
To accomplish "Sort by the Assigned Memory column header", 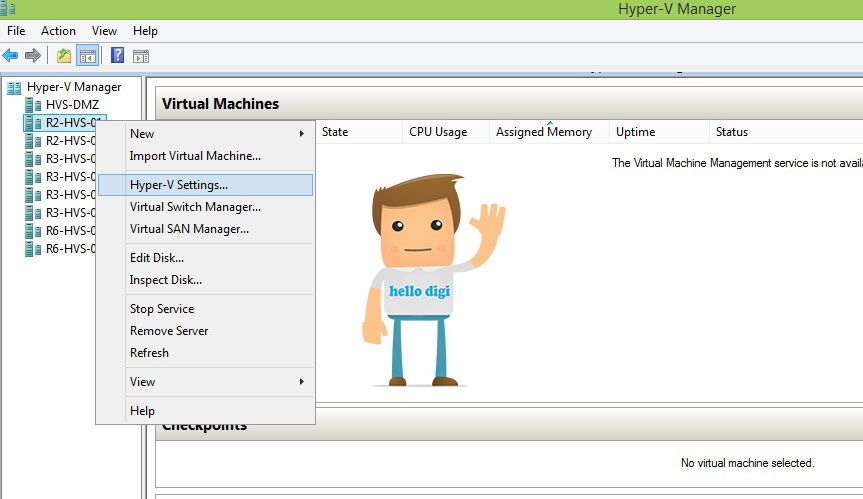I will (549, 132).
